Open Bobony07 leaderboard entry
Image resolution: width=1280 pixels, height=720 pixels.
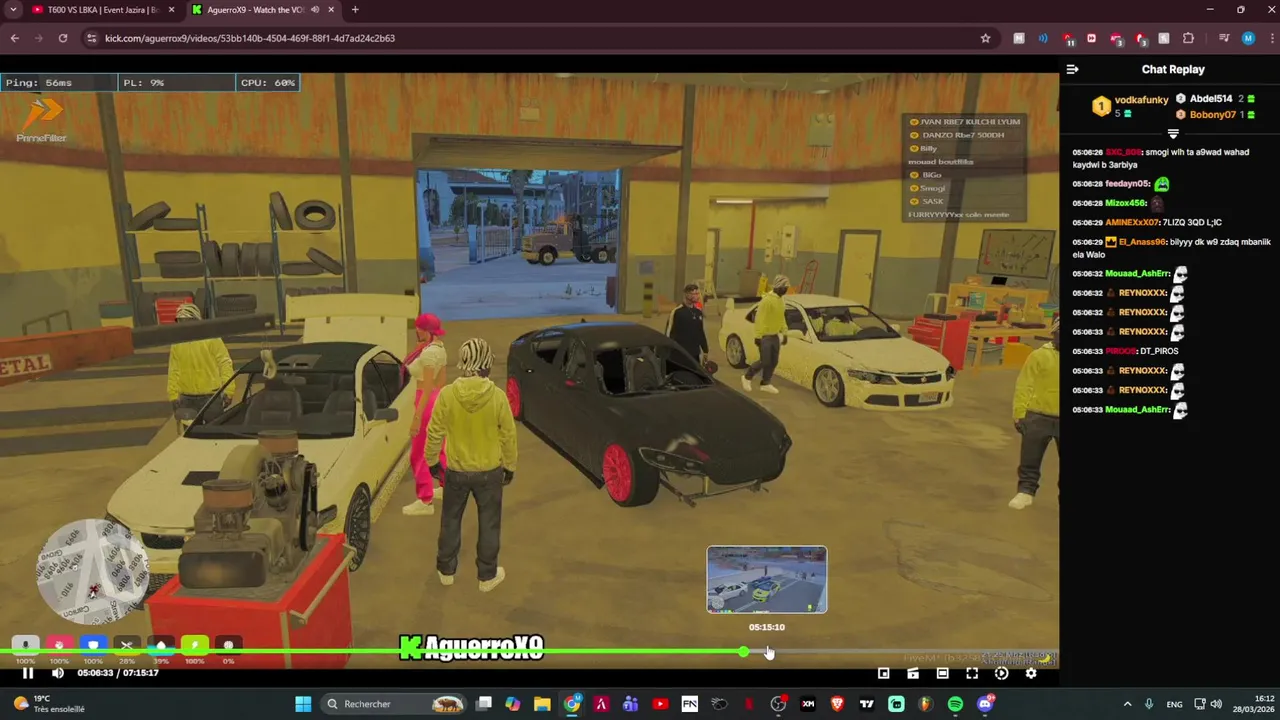[1215, 114]
